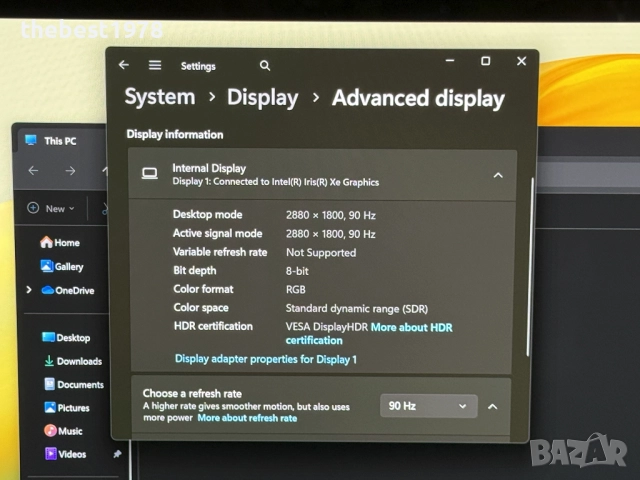The image size is (640, 480).
Task: Click the More about refresh rate link
Action: tap(247, 418)
